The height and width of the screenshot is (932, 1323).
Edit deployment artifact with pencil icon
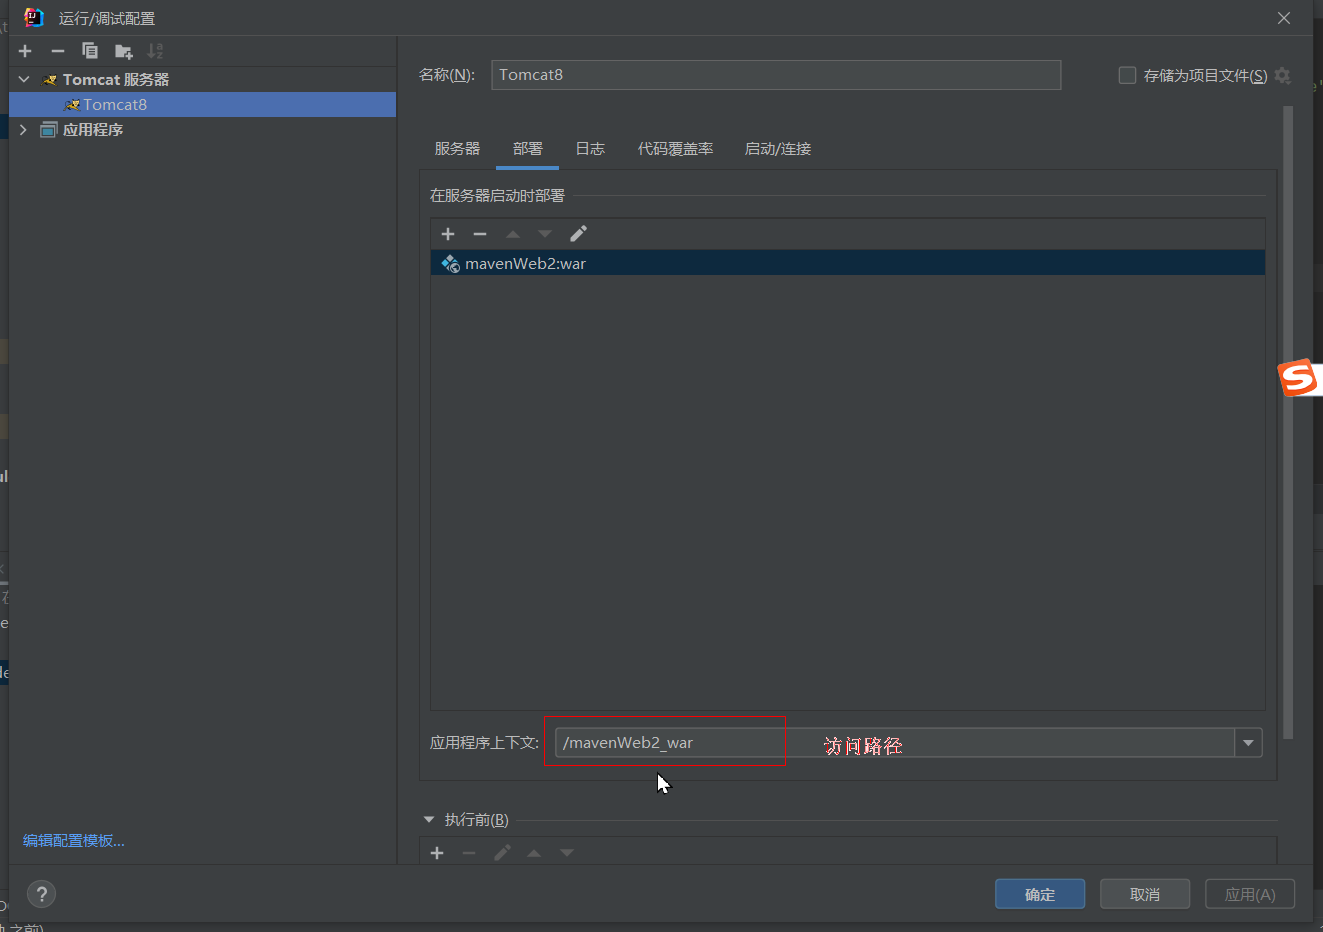[x=578, y=234]
